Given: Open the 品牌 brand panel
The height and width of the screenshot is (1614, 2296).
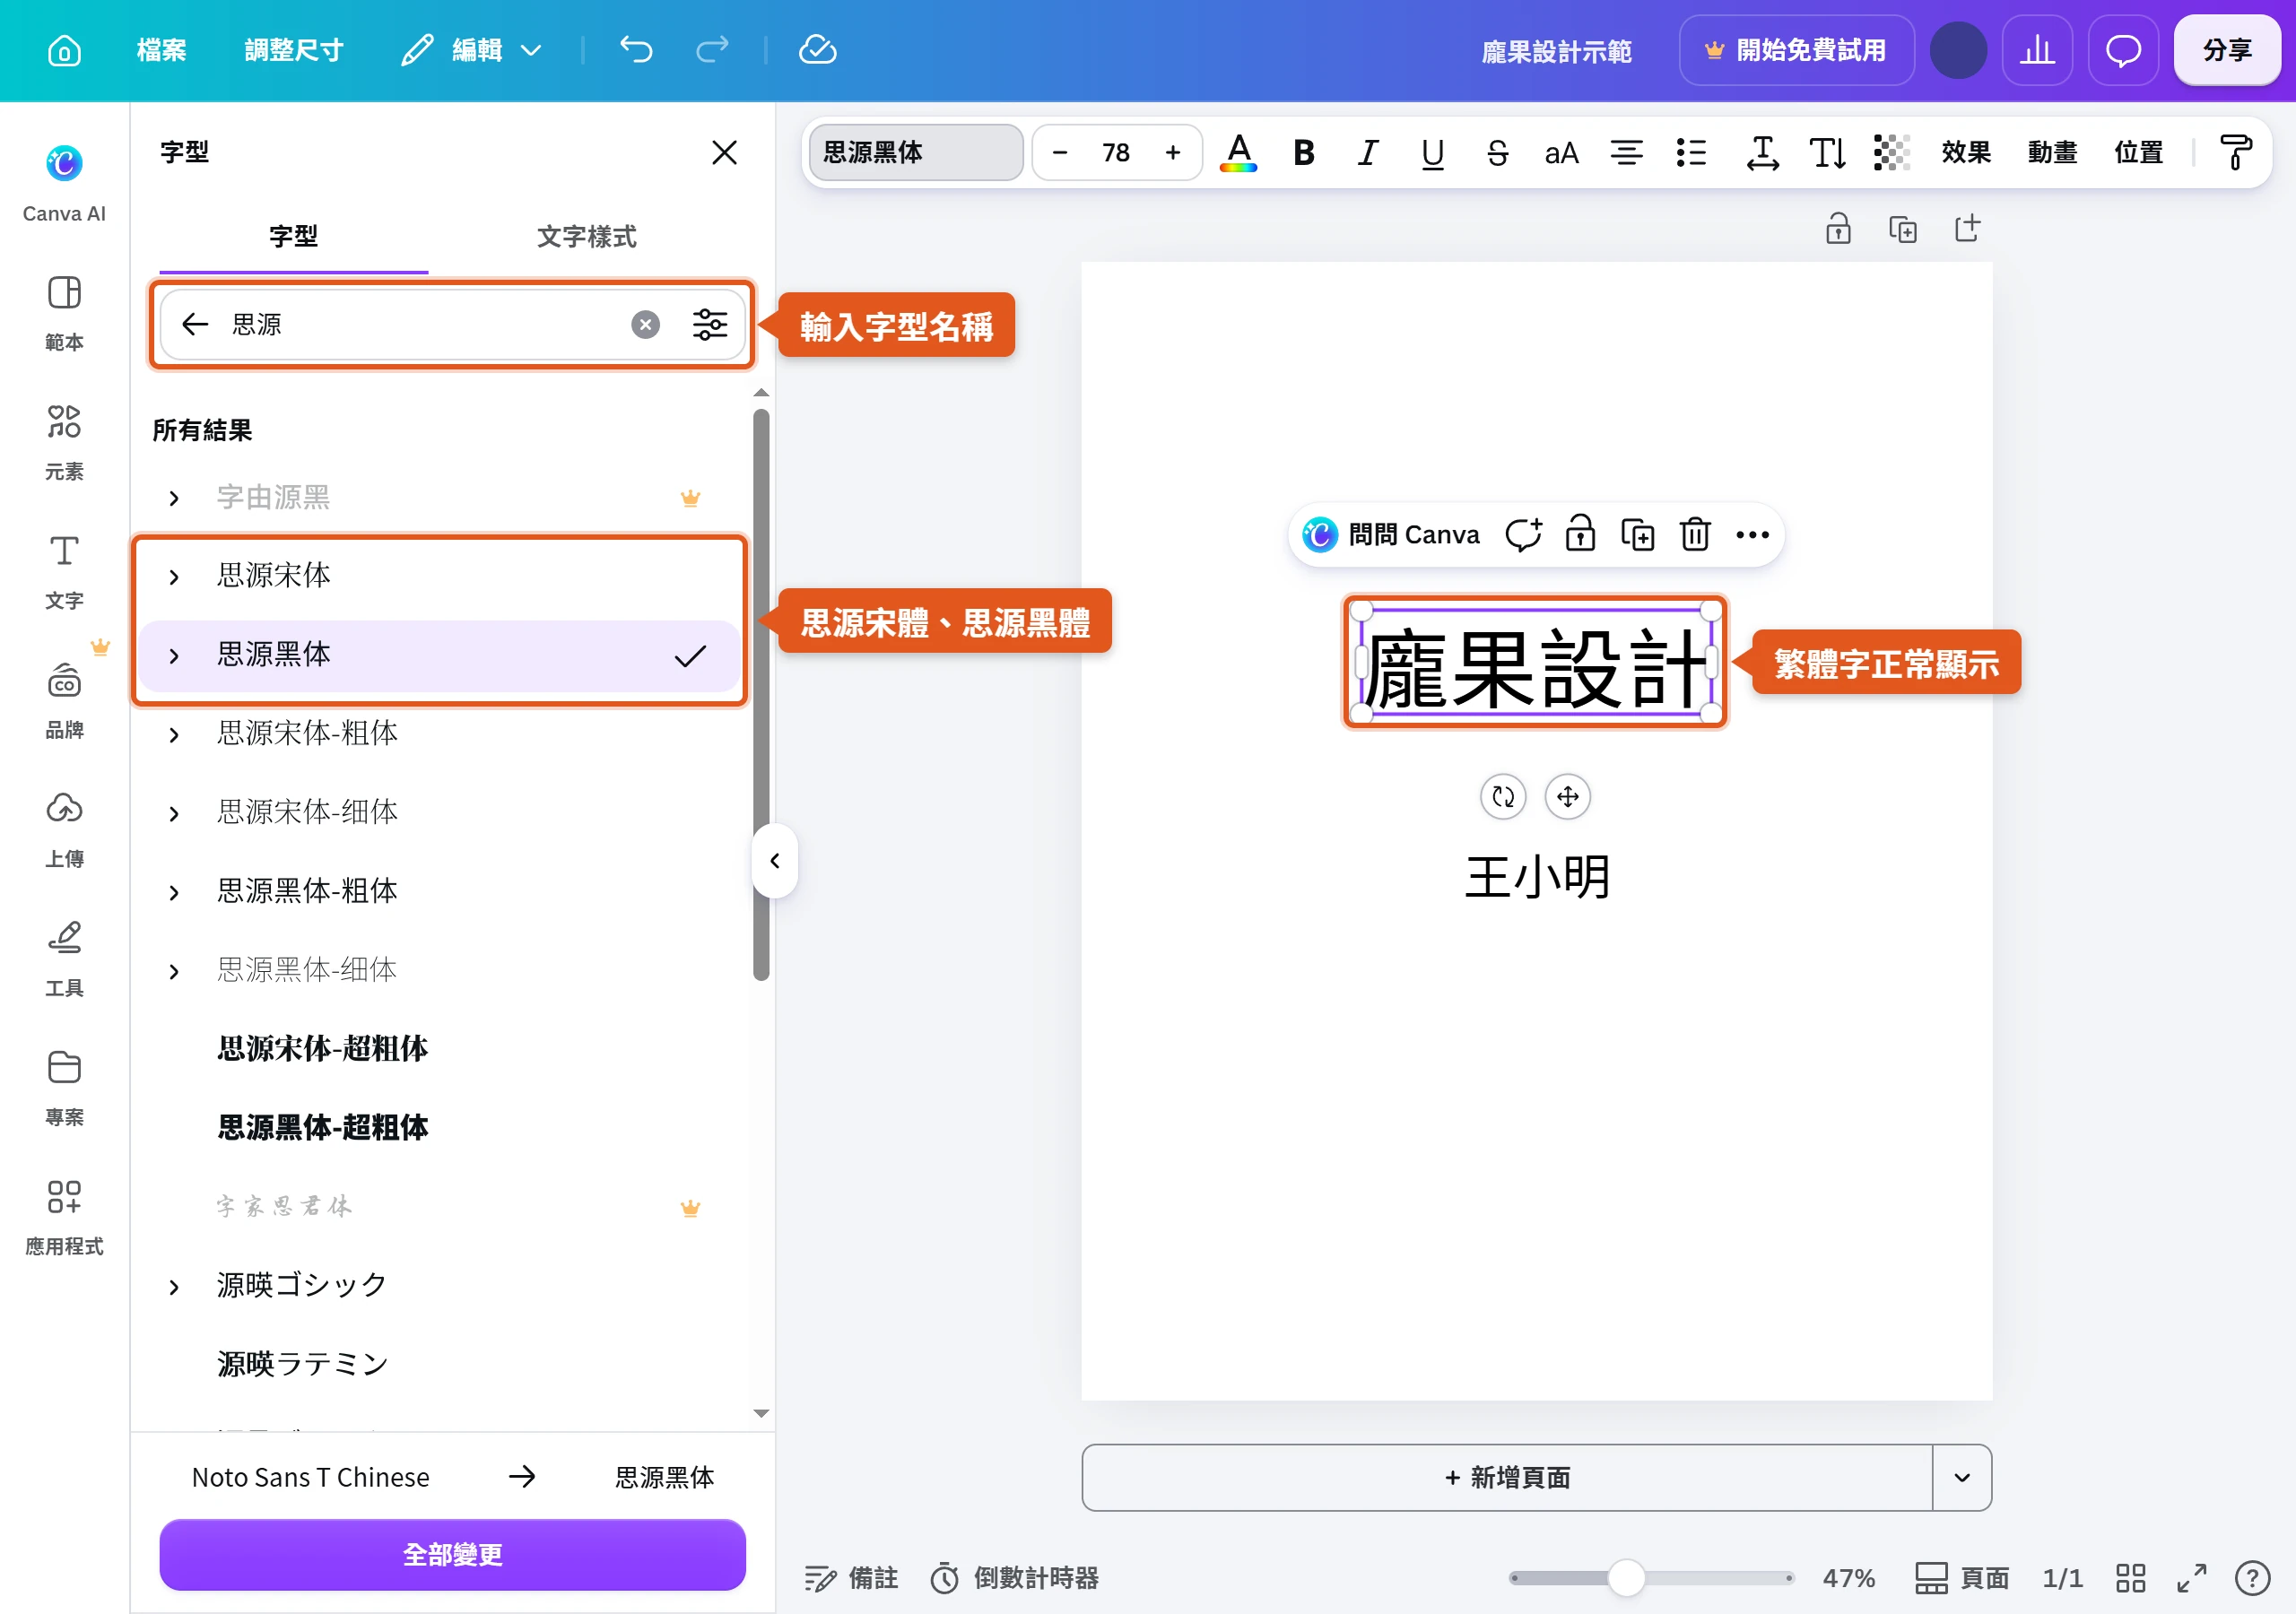Looking at the screenshot, I should [64, 700].
